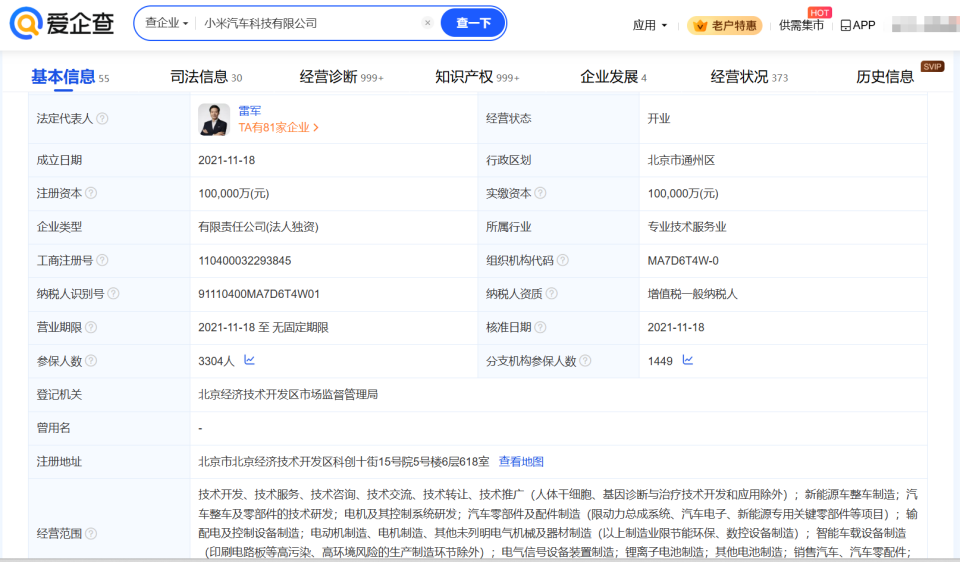Click the 查看地图 link
Screen dimensions: 960x562
point(521,461)
